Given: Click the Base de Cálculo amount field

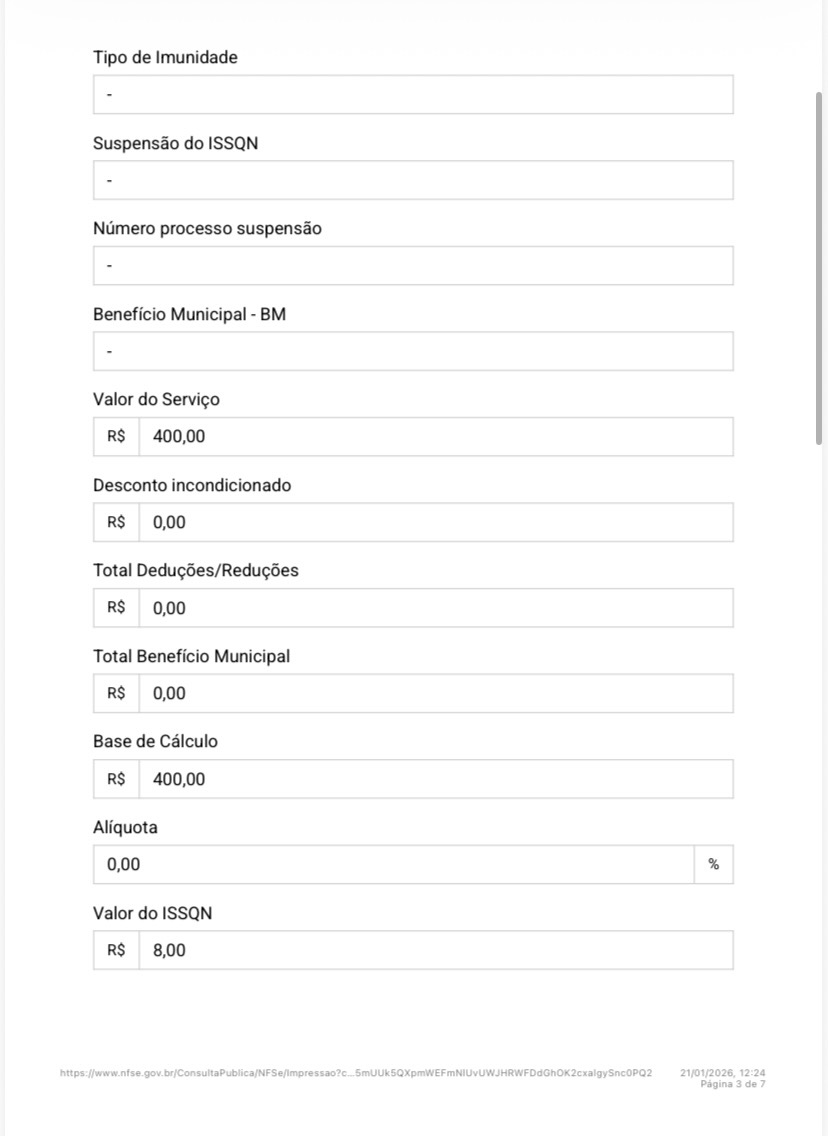Looking at the screenshot, I should coord(435,779).
